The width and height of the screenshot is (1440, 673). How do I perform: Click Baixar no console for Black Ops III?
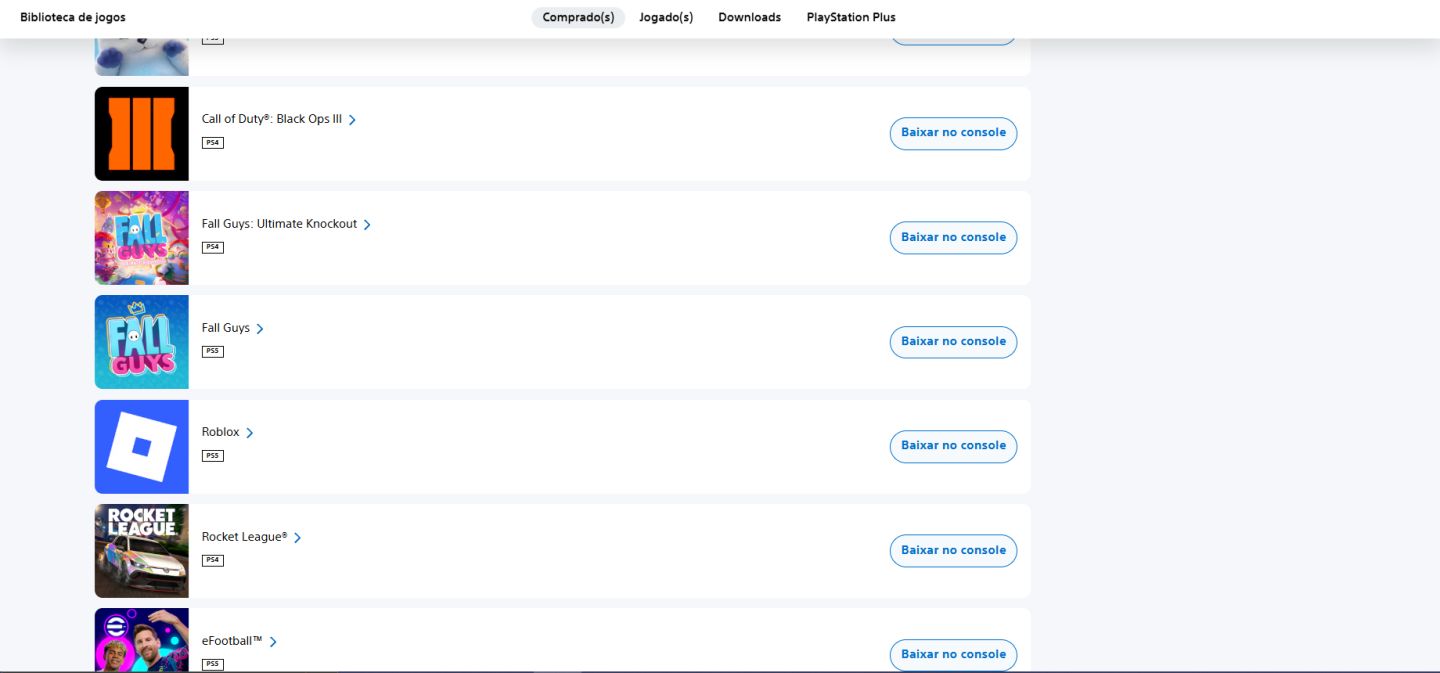pos(953,133)
